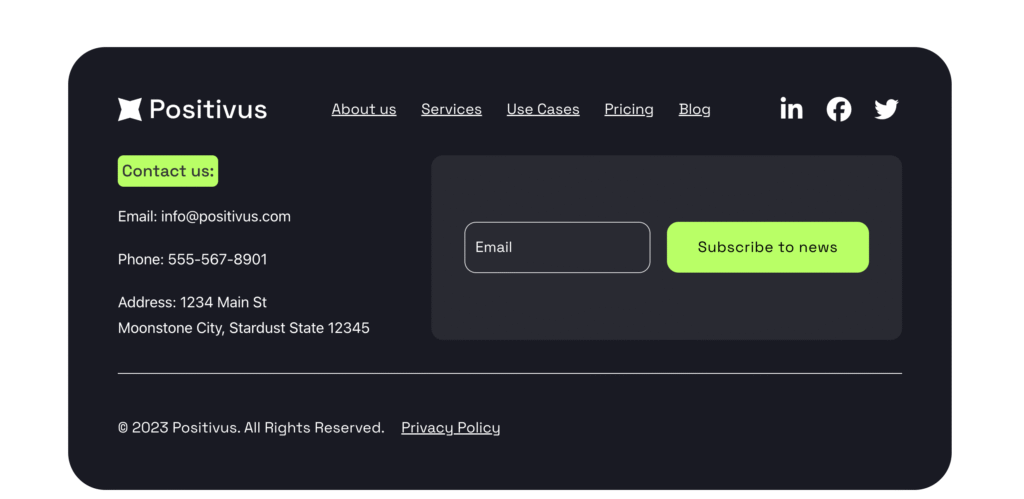The height and width of the screenshot is (499, 1024).
Task: Click the phone number 555-567-8901
Action: [x=217, y=259]
